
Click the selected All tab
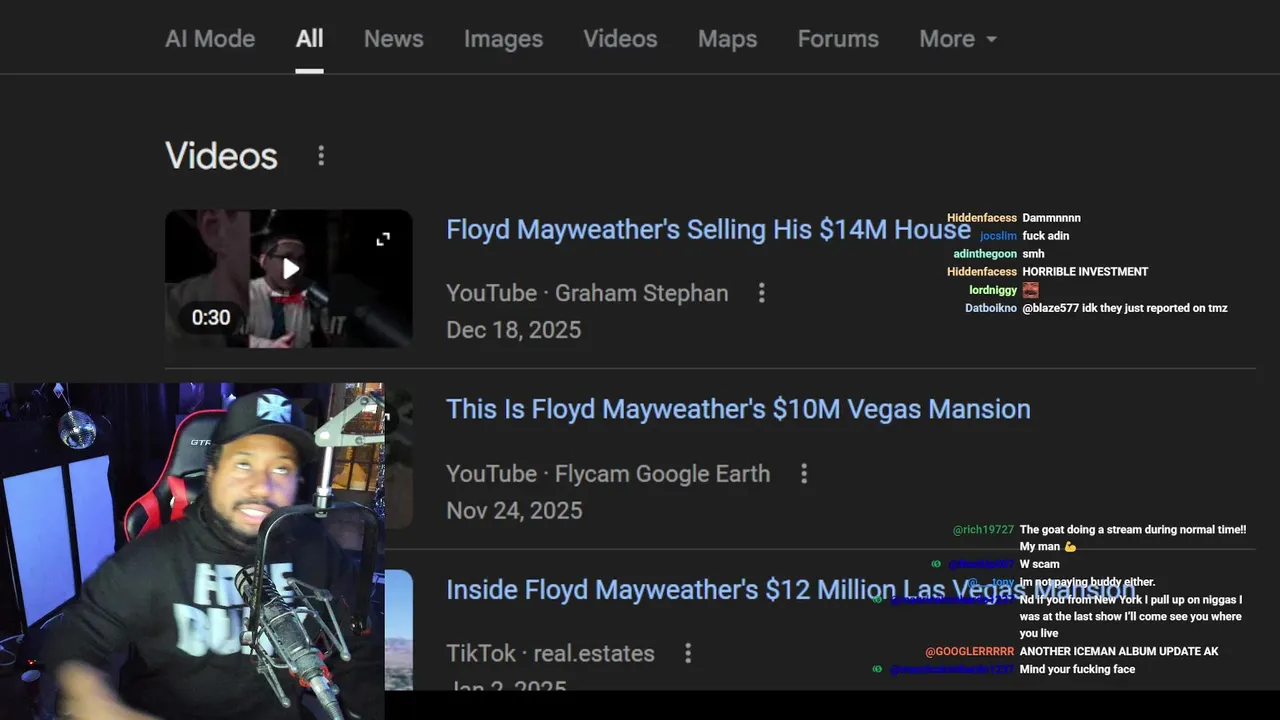click(309, 39)
